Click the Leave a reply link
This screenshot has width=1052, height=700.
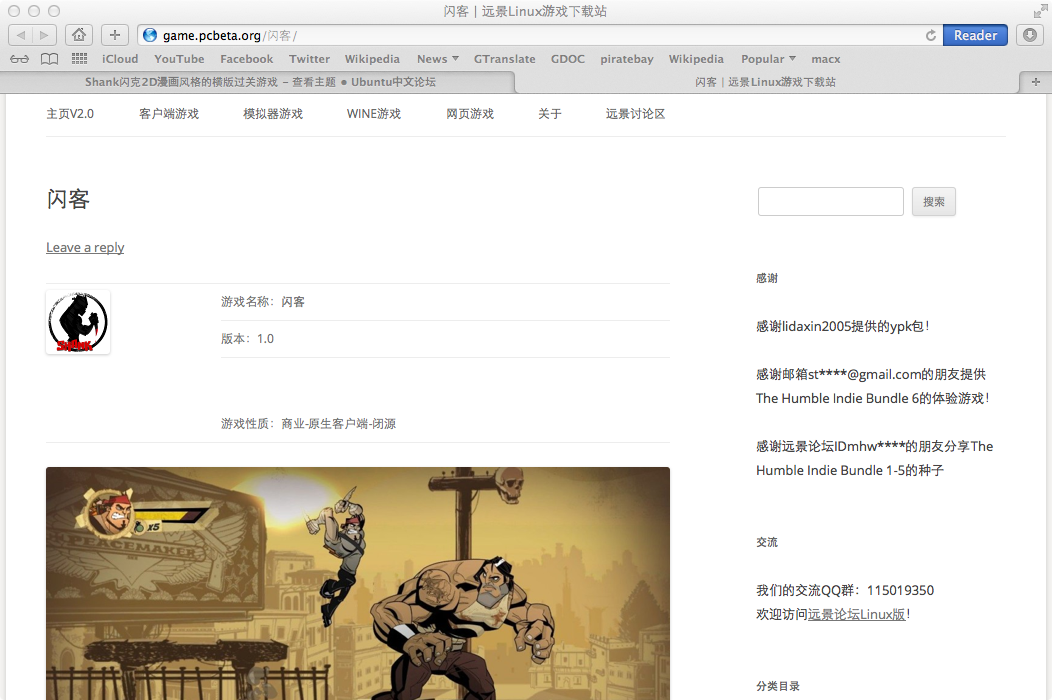point(85,248)
